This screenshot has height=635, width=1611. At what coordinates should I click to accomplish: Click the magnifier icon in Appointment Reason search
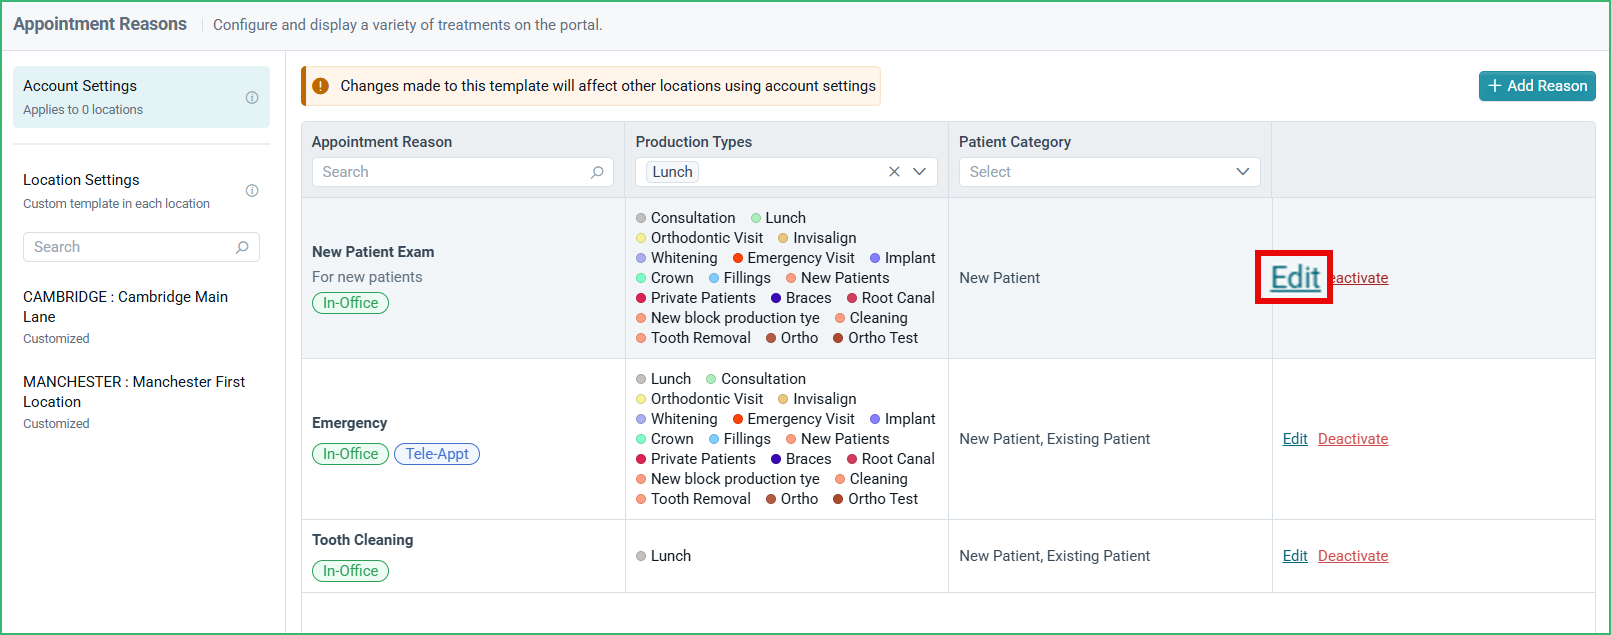(x=597, y=172)
